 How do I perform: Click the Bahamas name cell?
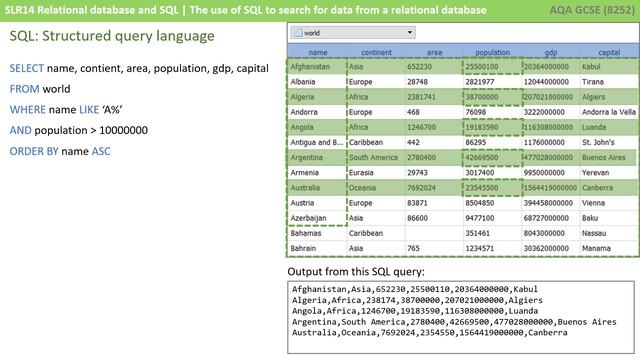pos(318,233)
